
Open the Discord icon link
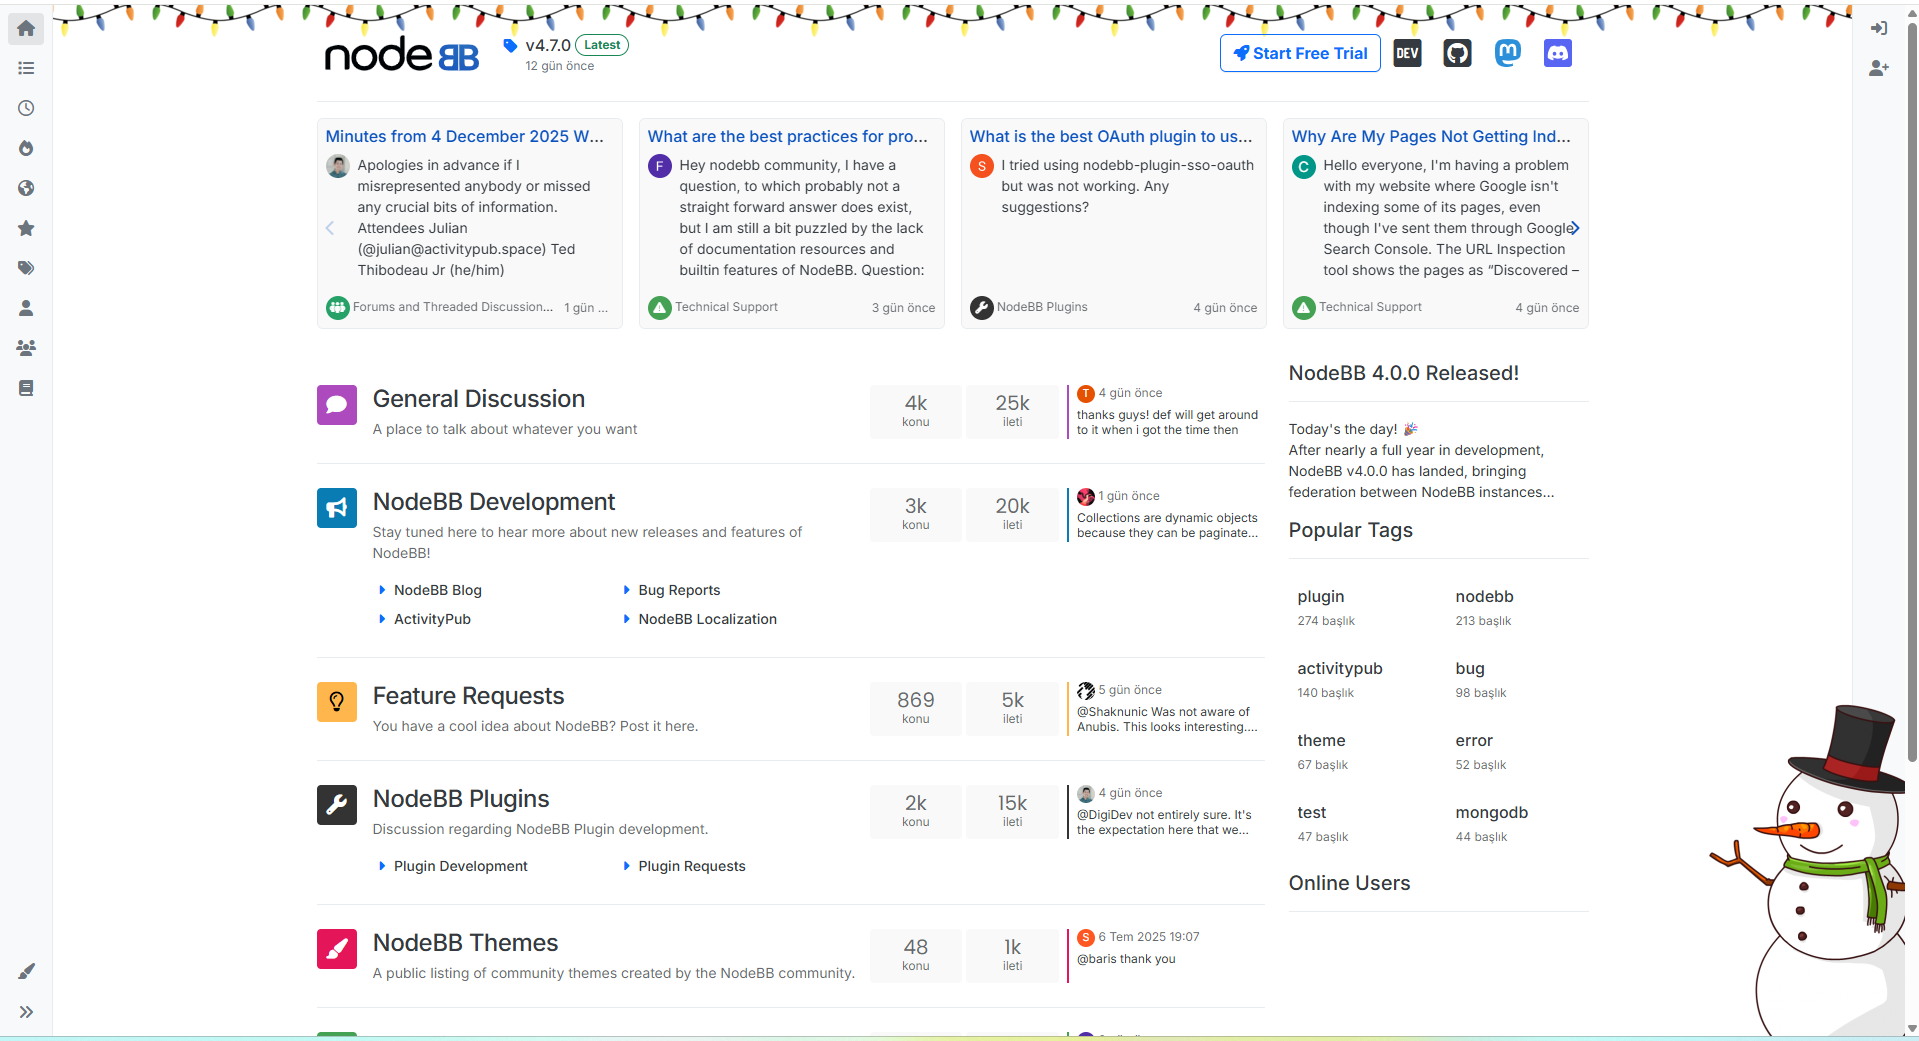pyautogui.click(x=1557, y=53)
